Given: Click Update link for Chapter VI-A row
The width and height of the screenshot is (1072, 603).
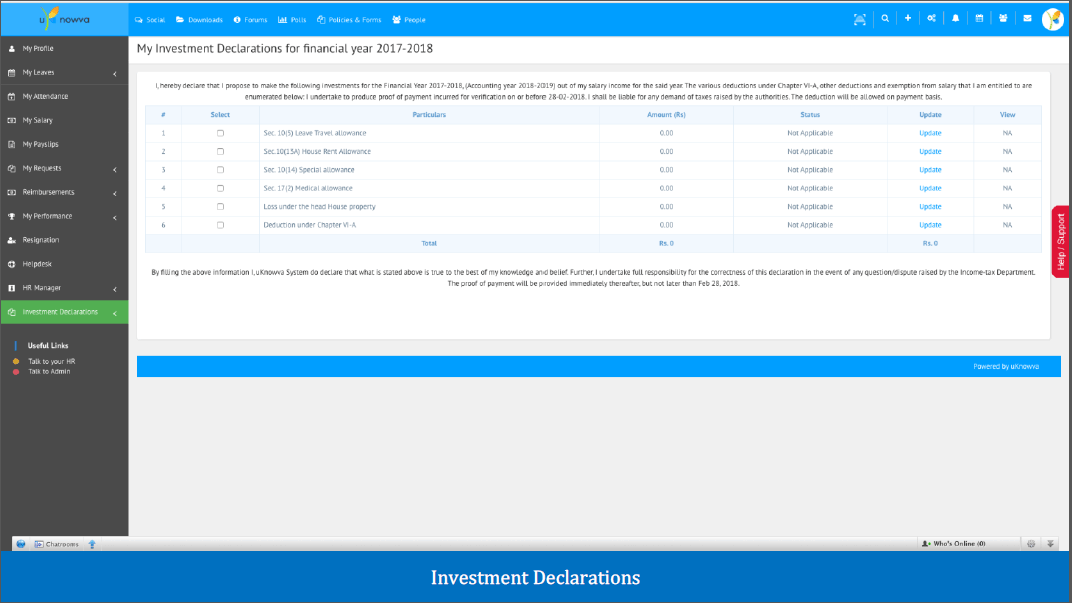Looking at the screenshot, I should coord(930,225).
